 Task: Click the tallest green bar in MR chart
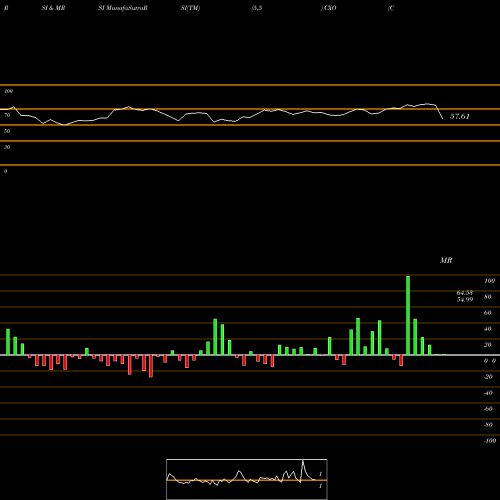(408, 315)
